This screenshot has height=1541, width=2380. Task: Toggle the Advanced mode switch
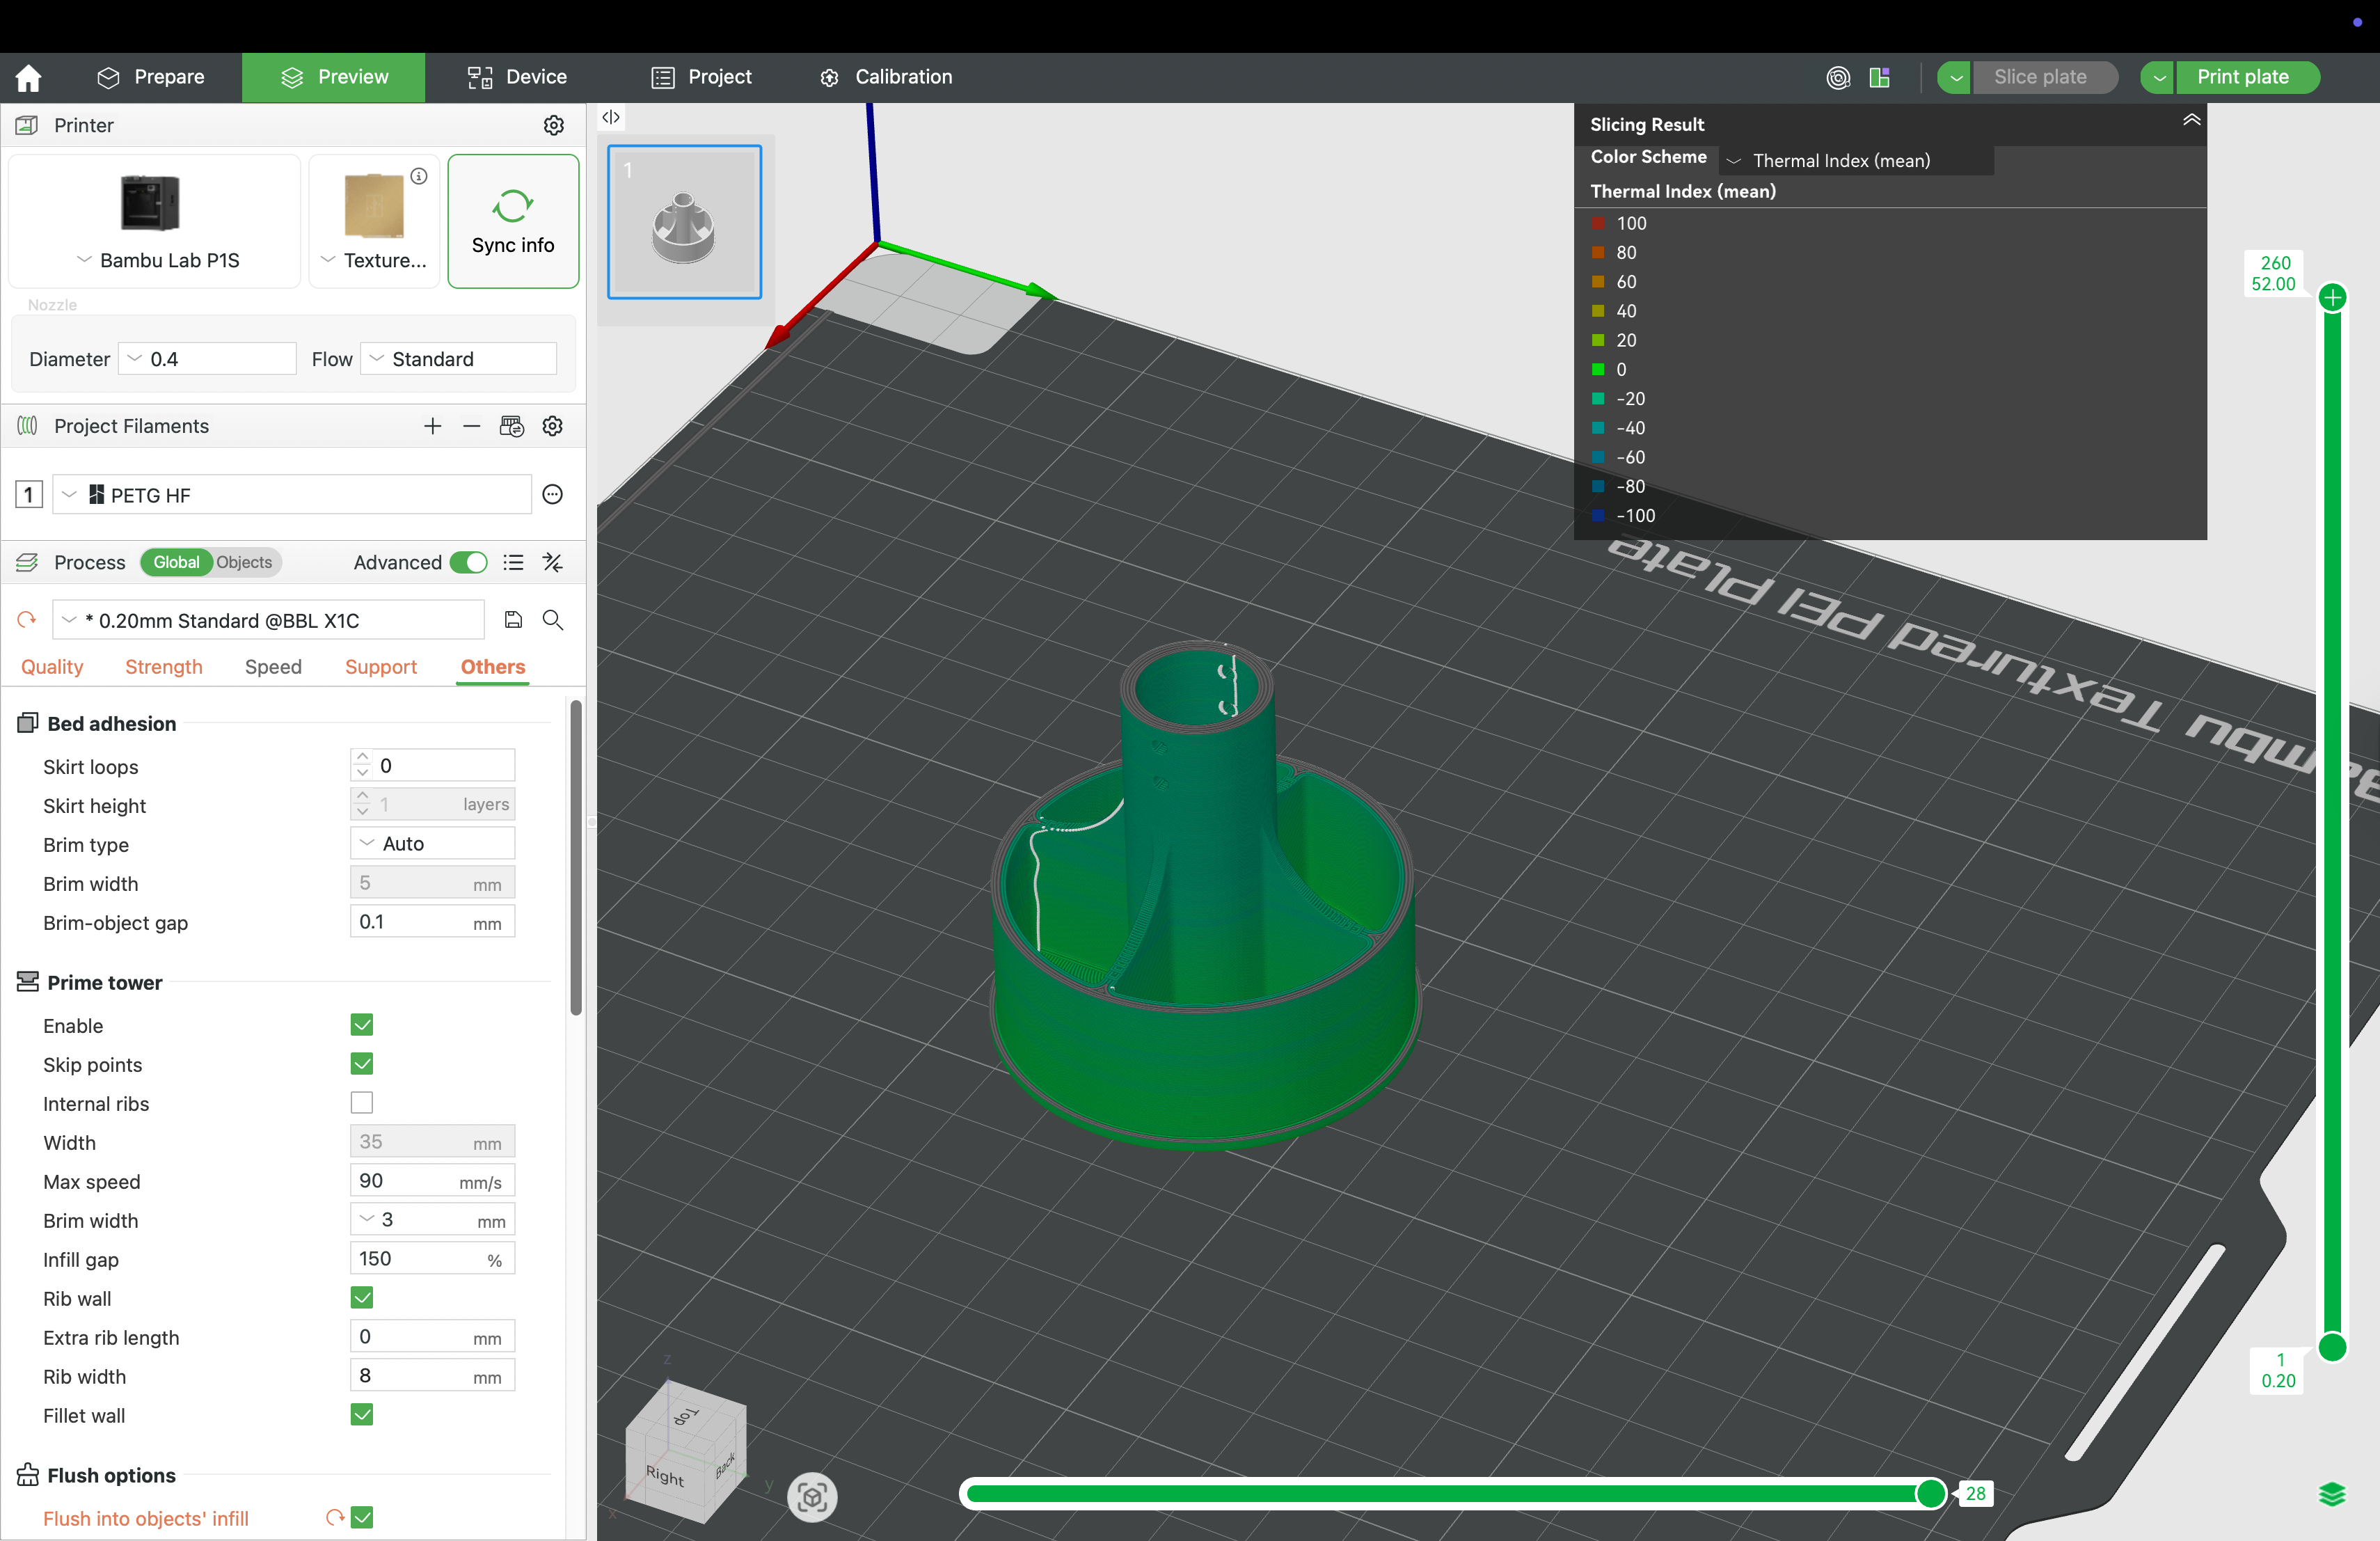click(468, 562)
